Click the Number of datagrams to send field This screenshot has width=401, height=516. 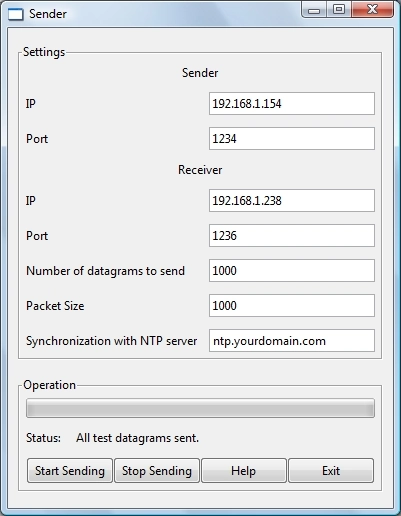(x=292, y=270)
